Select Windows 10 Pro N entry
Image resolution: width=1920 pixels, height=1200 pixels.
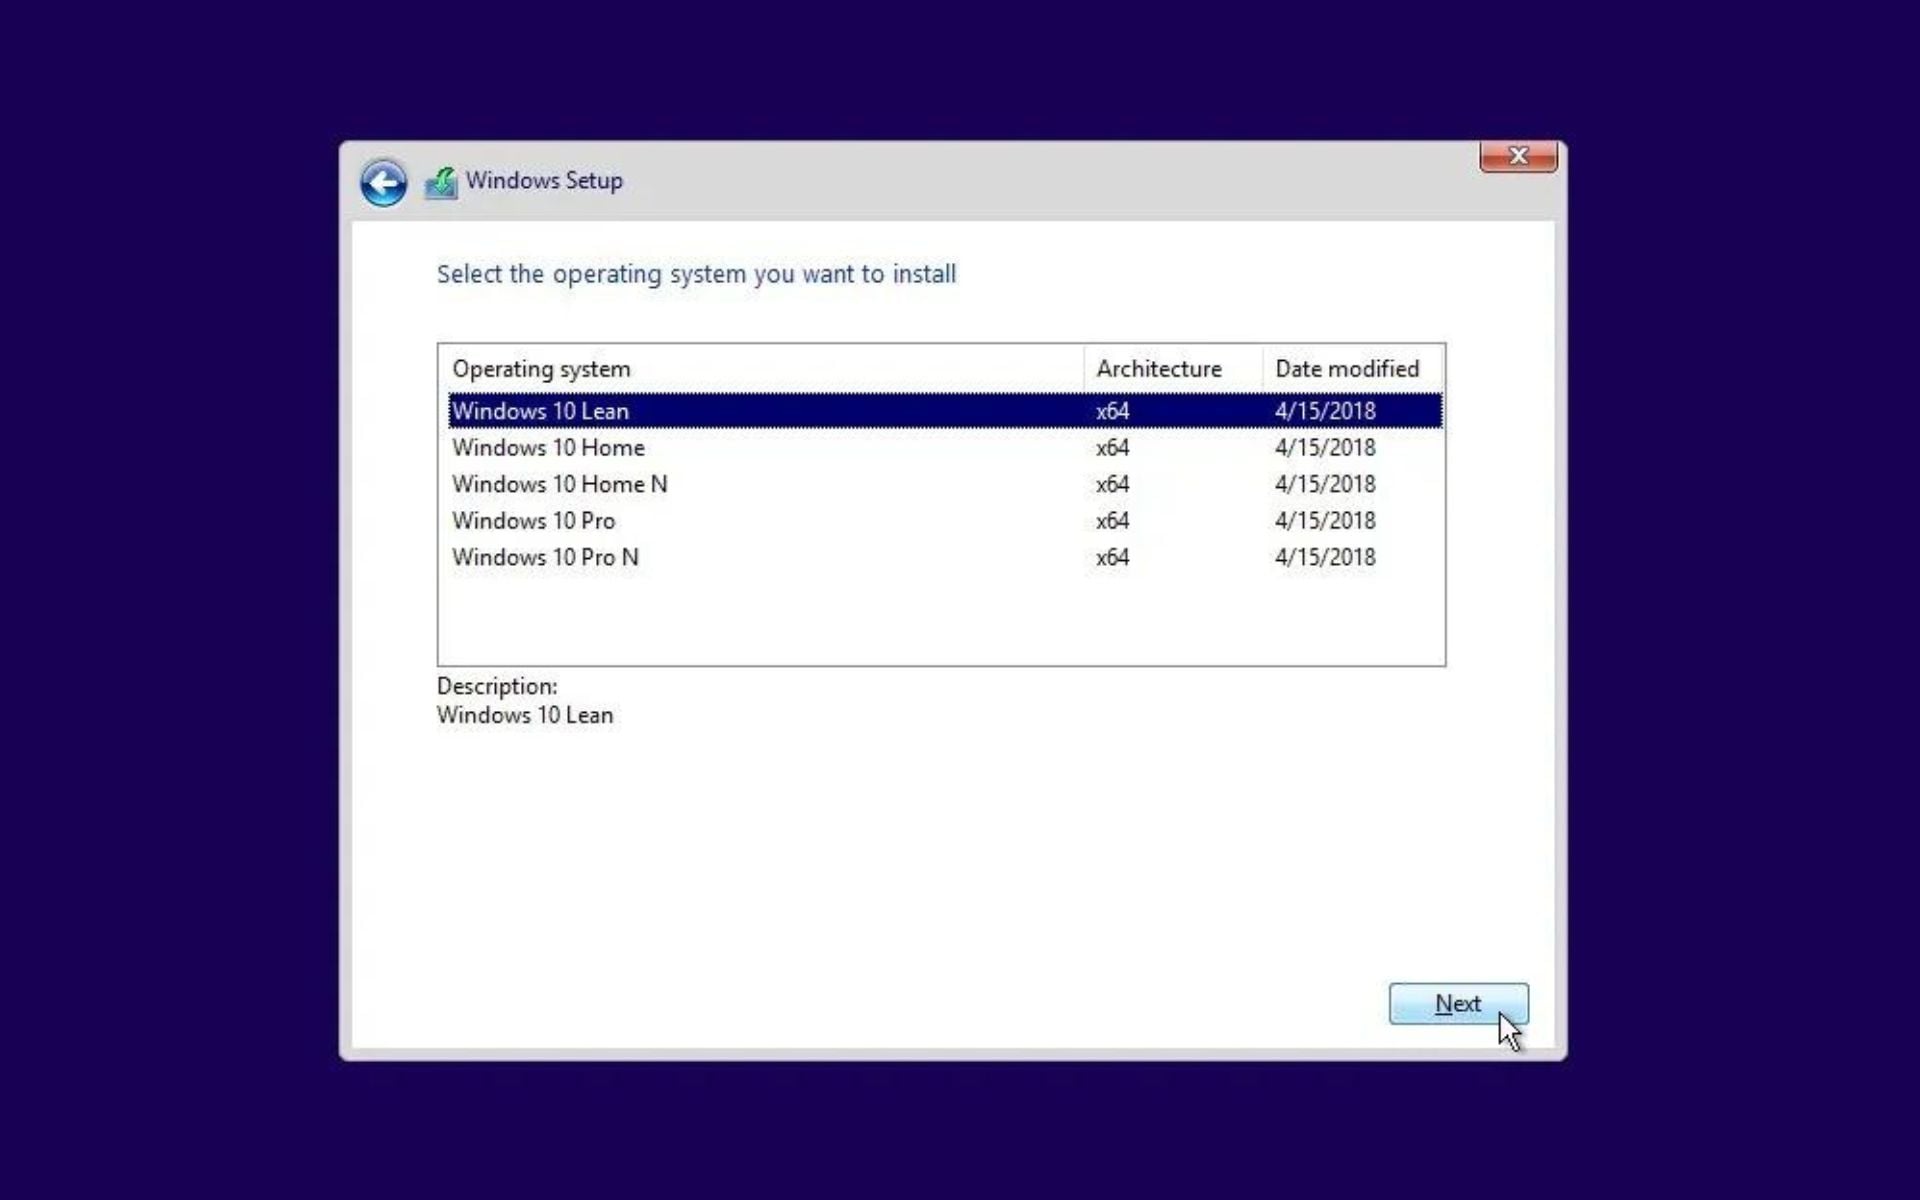(x=545, y=558)
